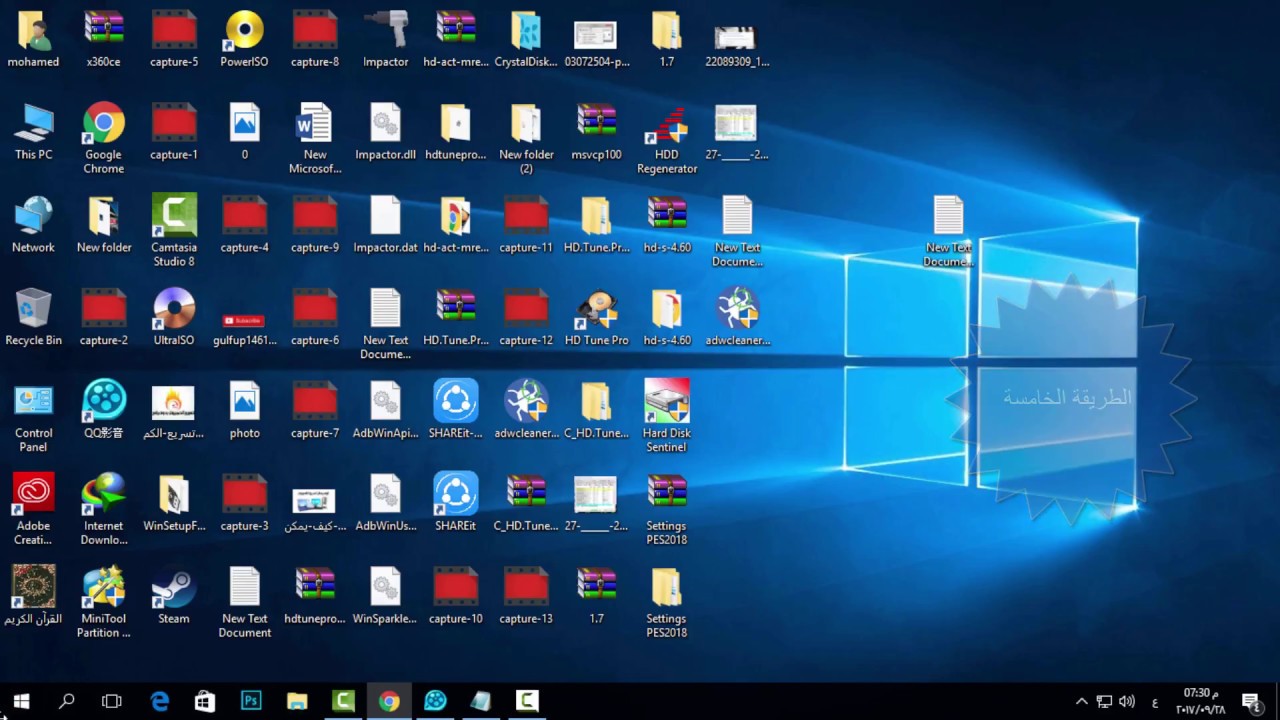Select the MiniTool Partition shortcut

click(x=104, y=601)
